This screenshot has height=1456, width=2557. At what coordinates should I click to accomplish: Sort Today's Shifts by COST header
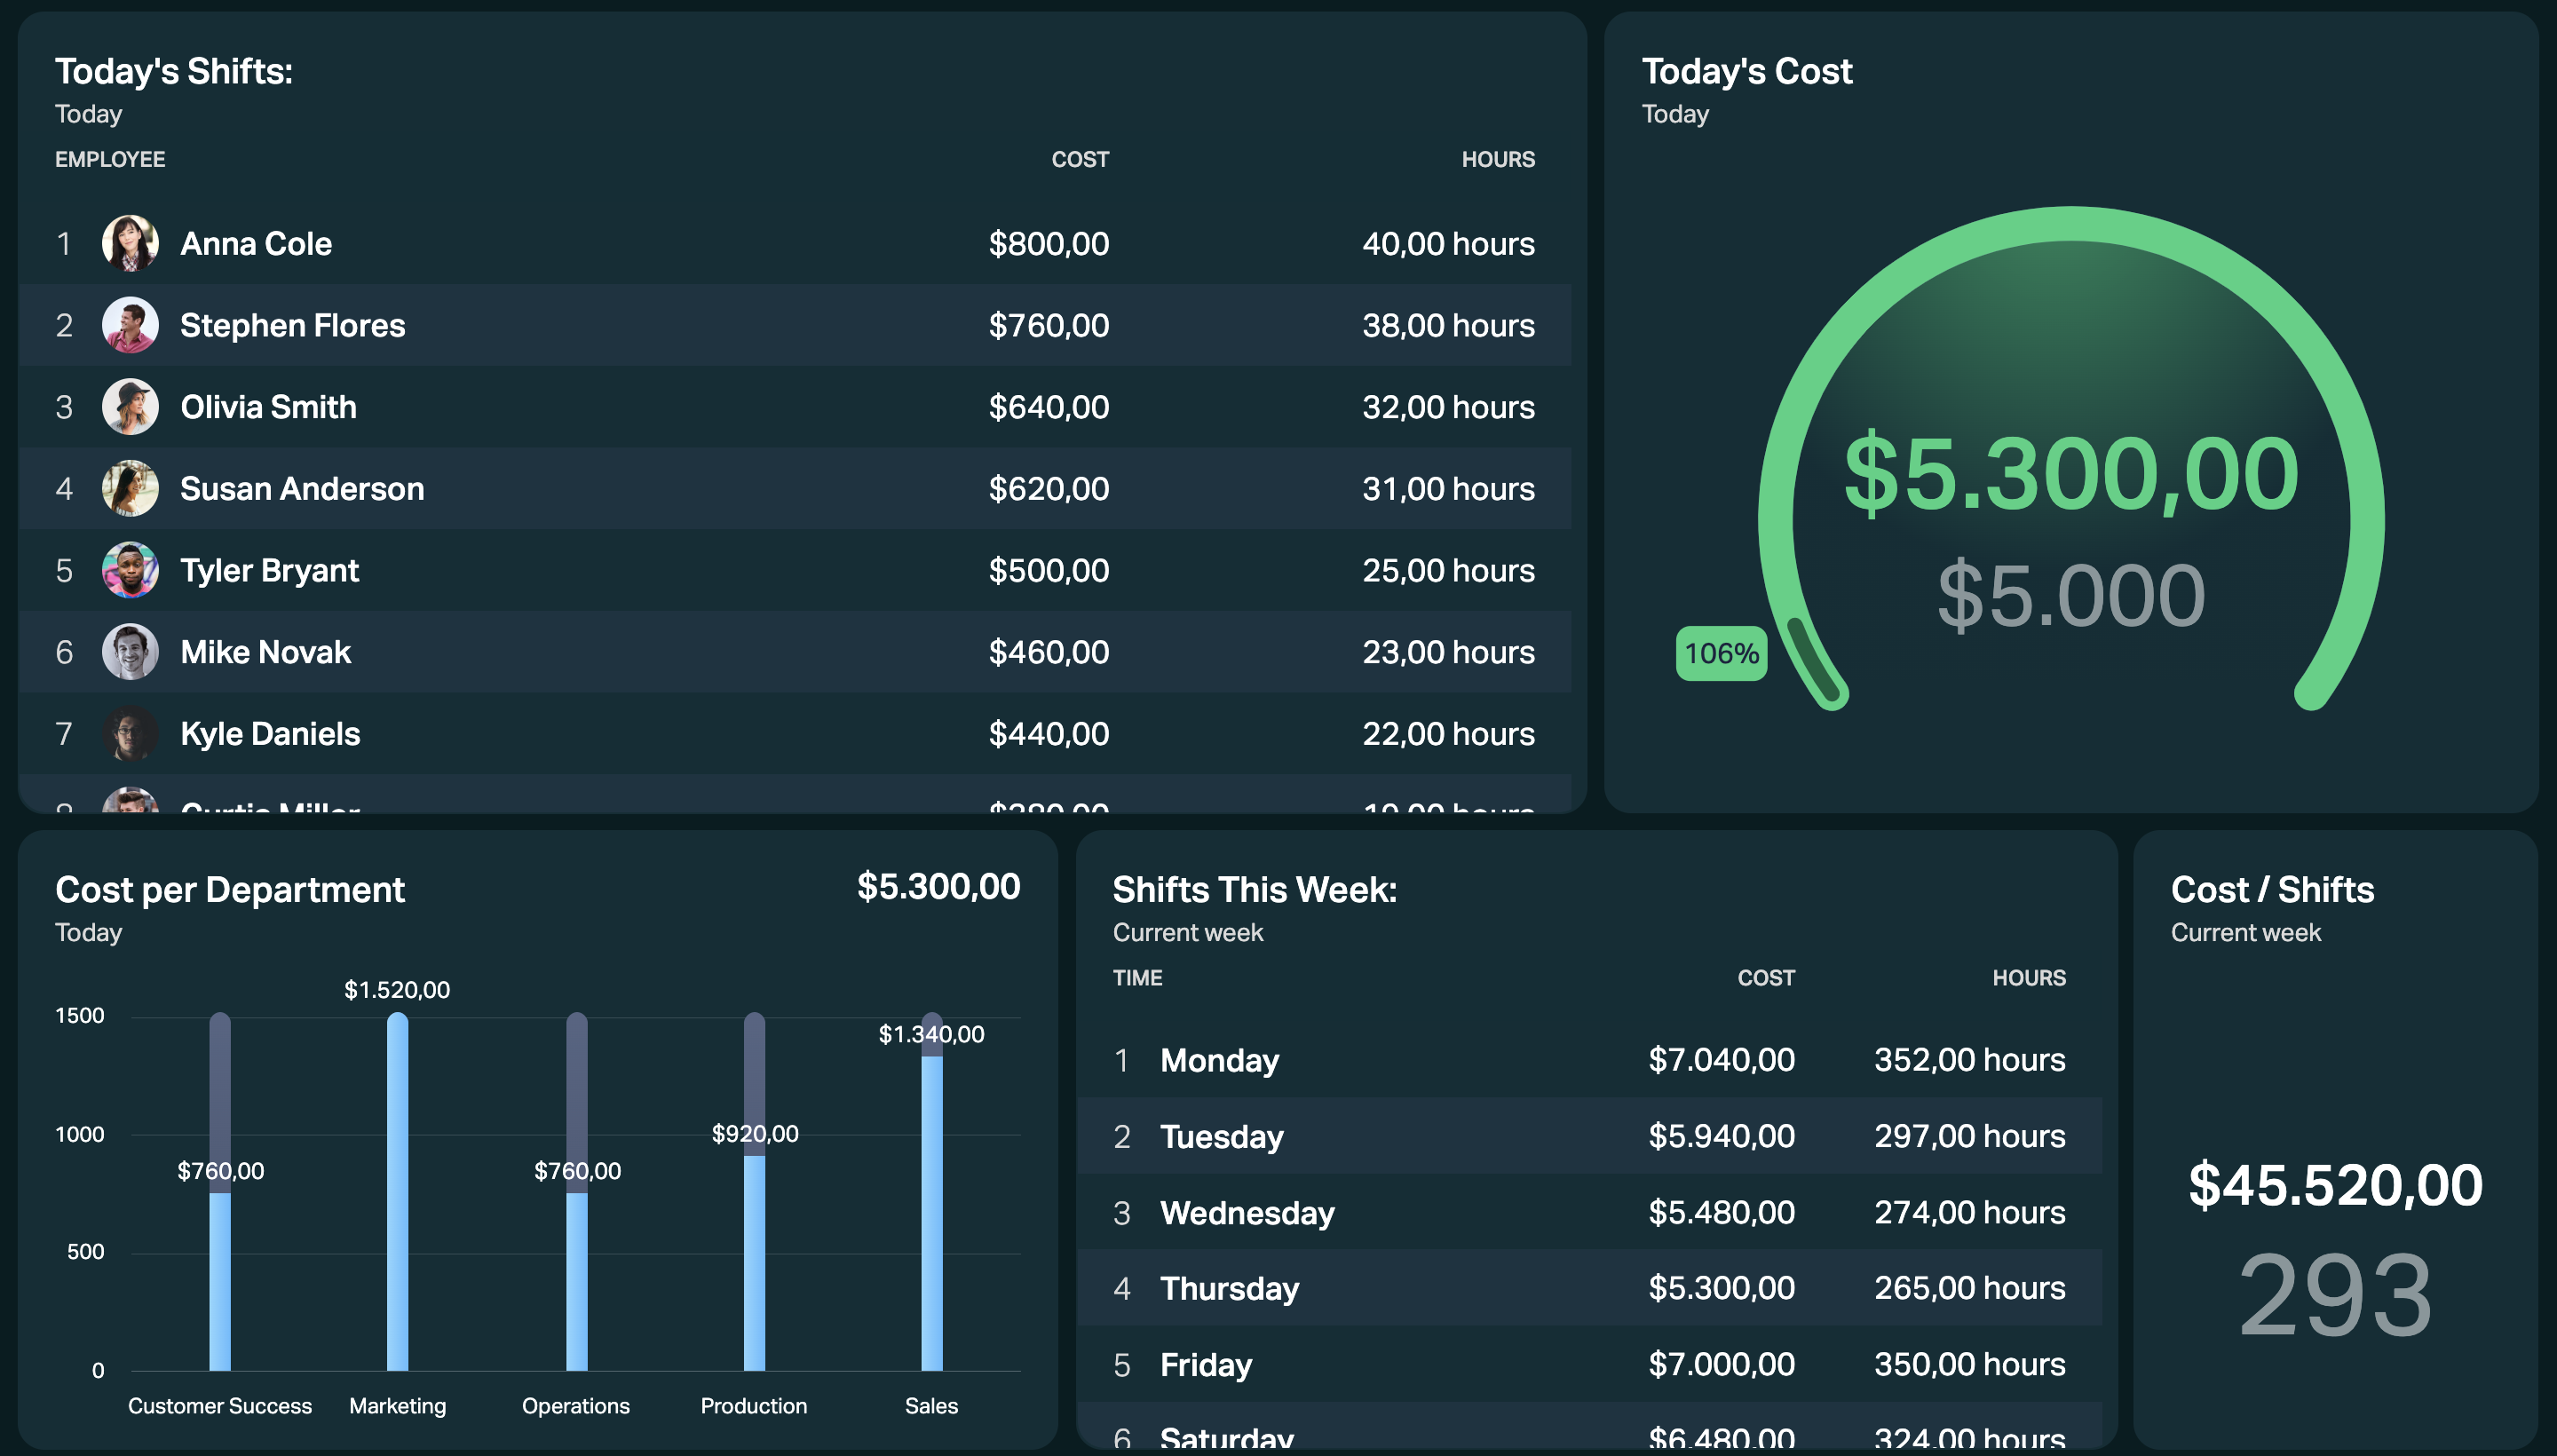coord(1080,159)
